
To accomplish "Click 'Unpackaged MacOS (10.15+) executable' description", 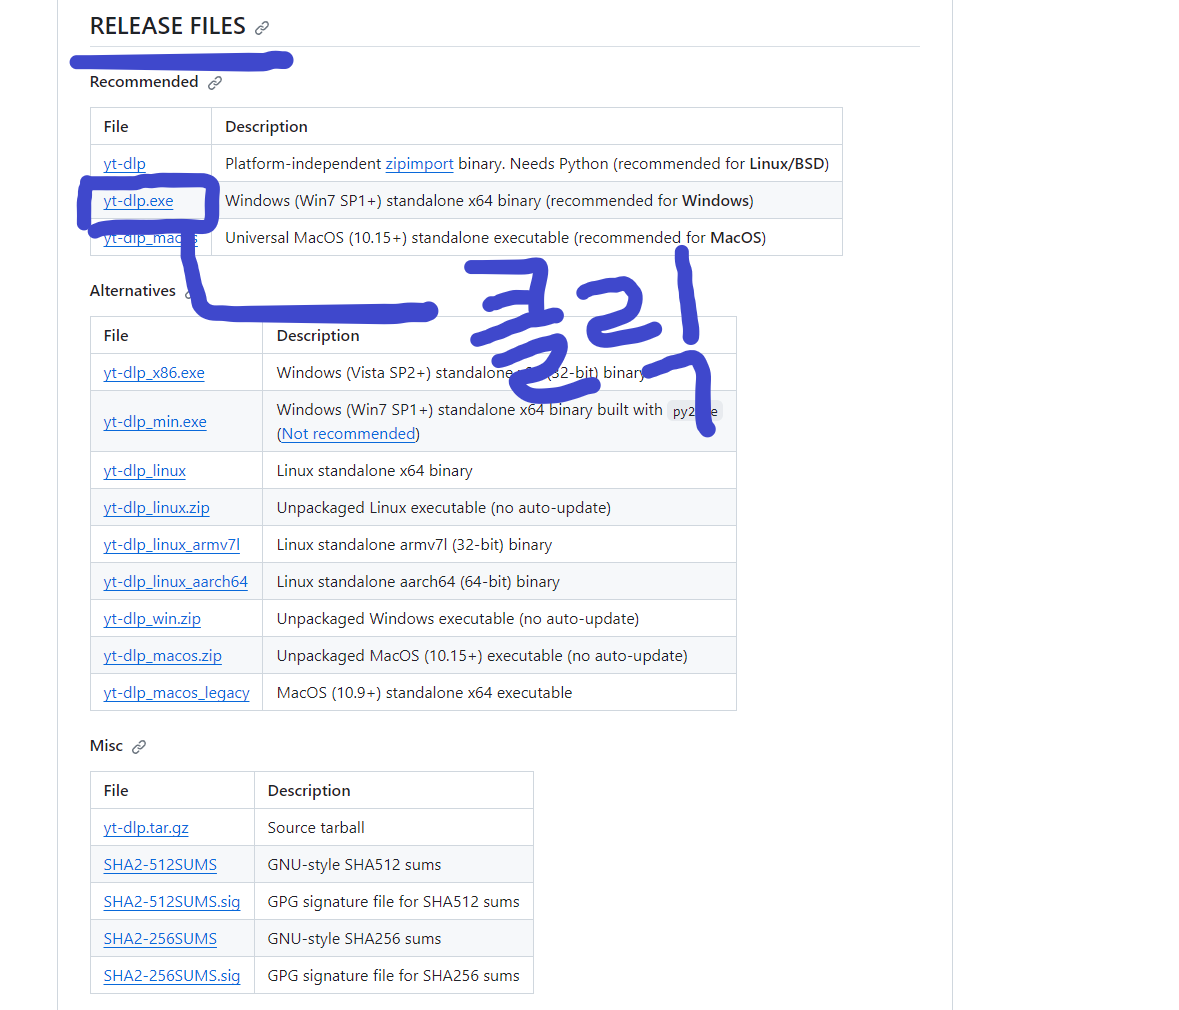I will point(482,655).
